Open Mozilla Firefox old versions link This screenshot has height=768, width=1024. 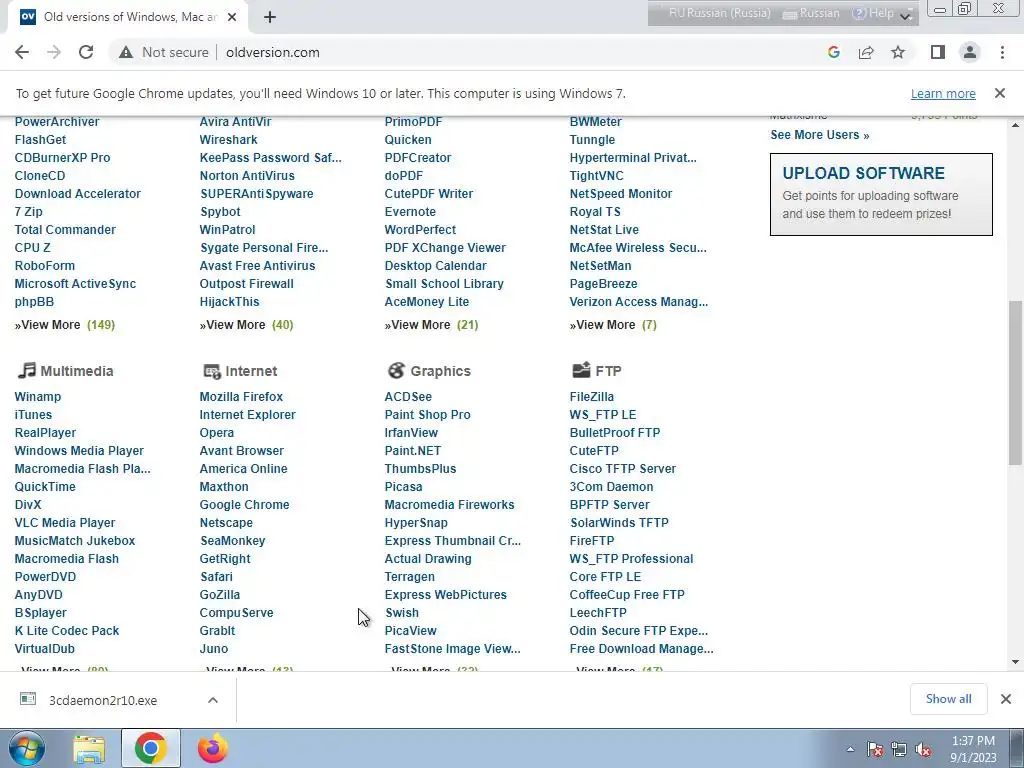tap(241, 396)
